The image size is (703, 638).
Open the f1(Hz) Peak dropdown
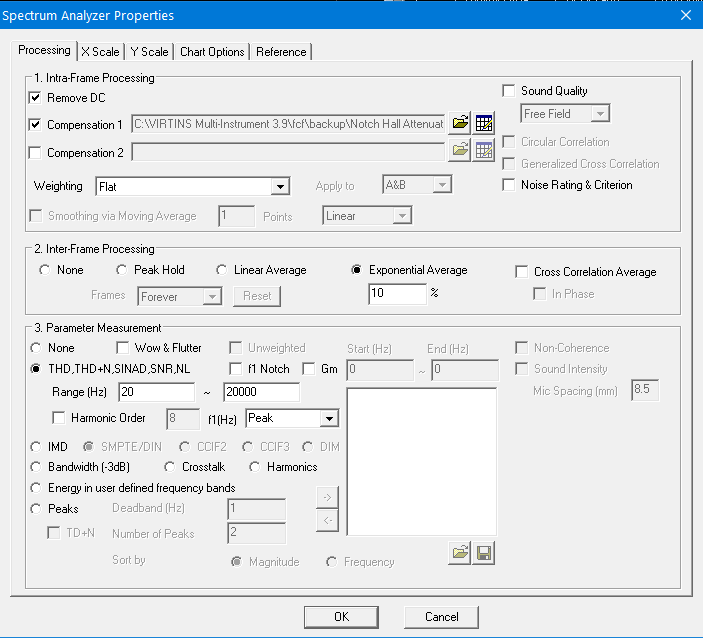tap(329, 418)
